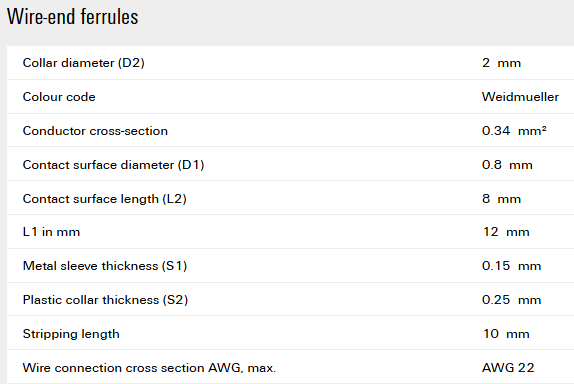Image resolution: width=574 pixels, height=384 pixels.
Task: Select Plastic collar thickness (S2) label
Action: (x=105, y=300)
